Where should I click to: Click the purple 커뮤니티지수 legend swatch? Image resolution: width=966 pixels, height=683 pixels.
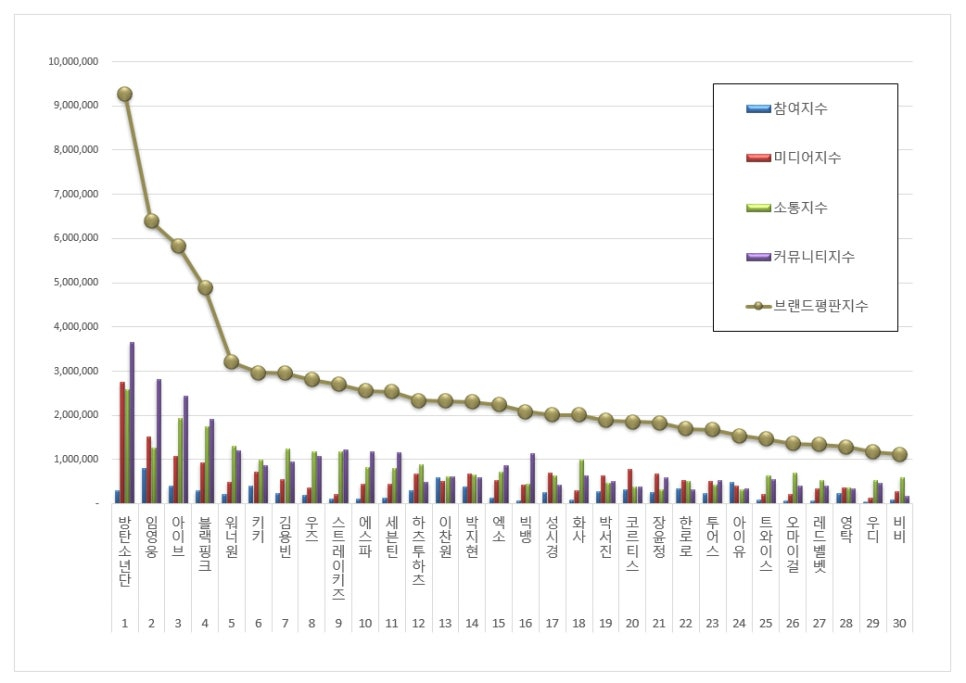758,257
